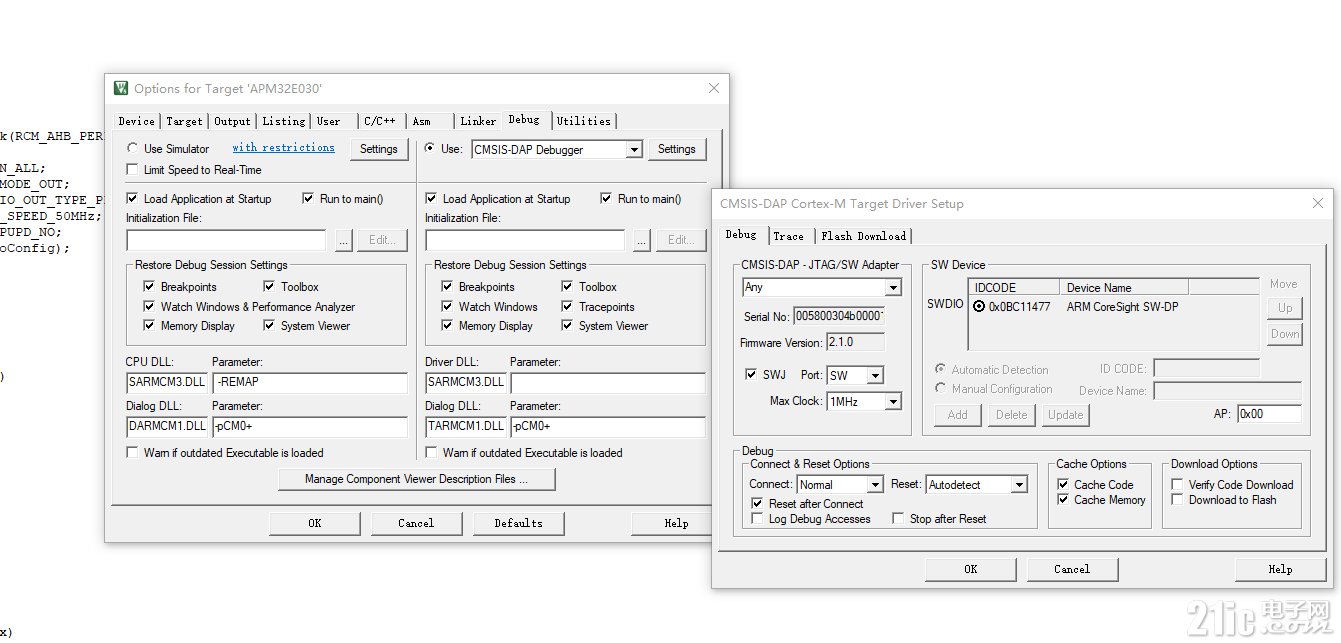This screenshot has height=643, width=1341.
Task: Click Help in CMSIS-DAP driver setup
Action: (x=1280, y=569)
